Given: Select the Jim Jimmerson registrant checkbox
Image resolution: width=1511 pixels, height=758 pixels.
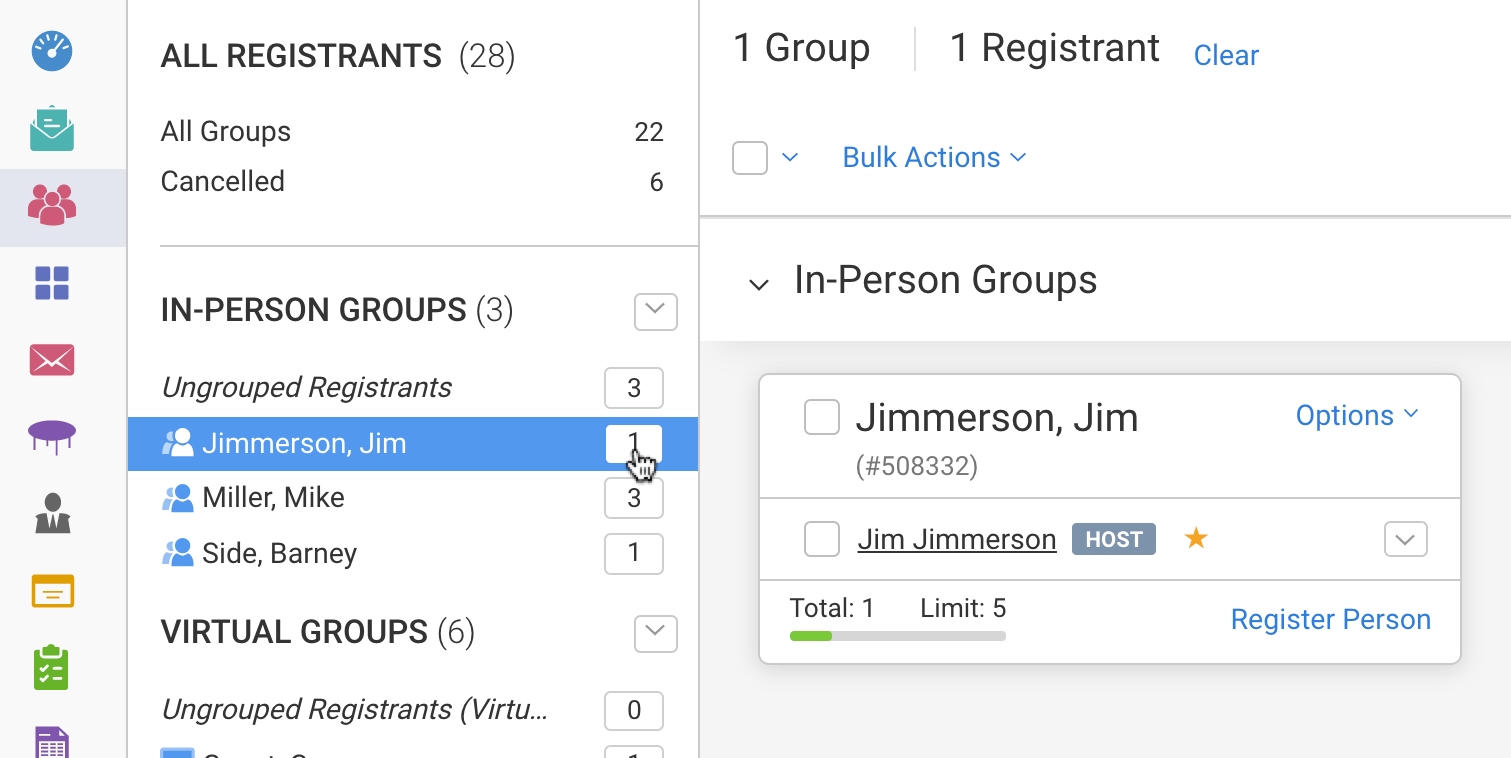Looking at the screenshot, I should tap(822, 540).
